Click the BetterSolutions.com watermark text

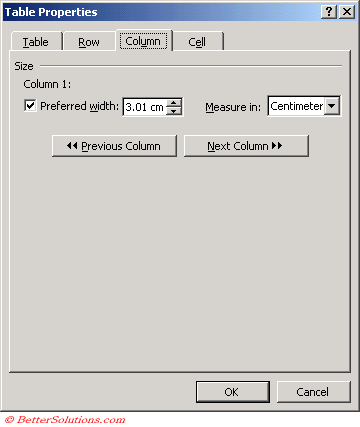point(65,420)
